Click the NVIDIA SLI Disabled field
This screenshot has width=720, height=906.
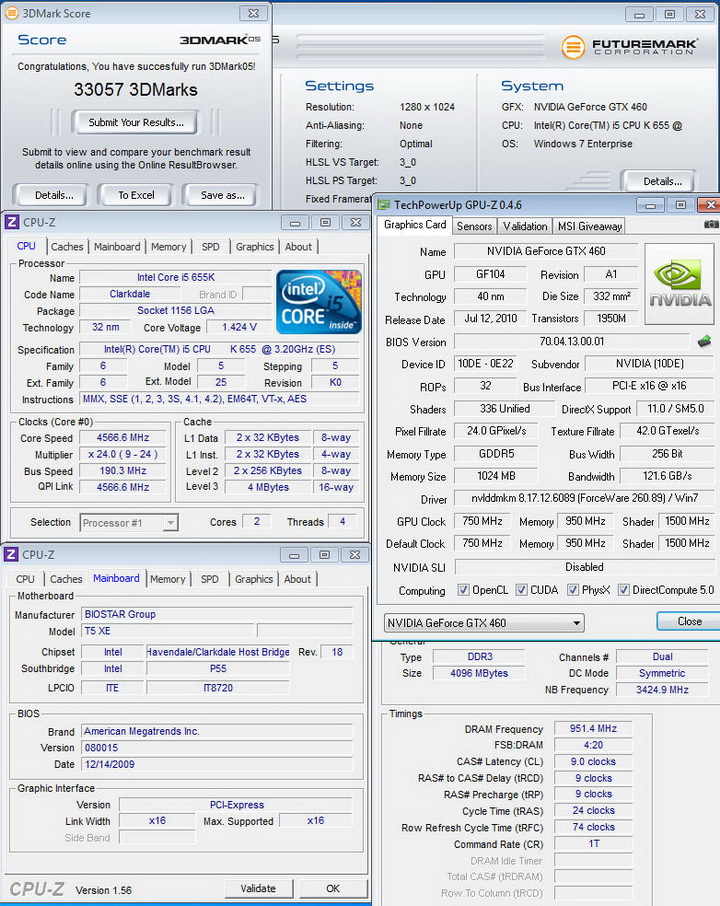click(x=584, y=567)
